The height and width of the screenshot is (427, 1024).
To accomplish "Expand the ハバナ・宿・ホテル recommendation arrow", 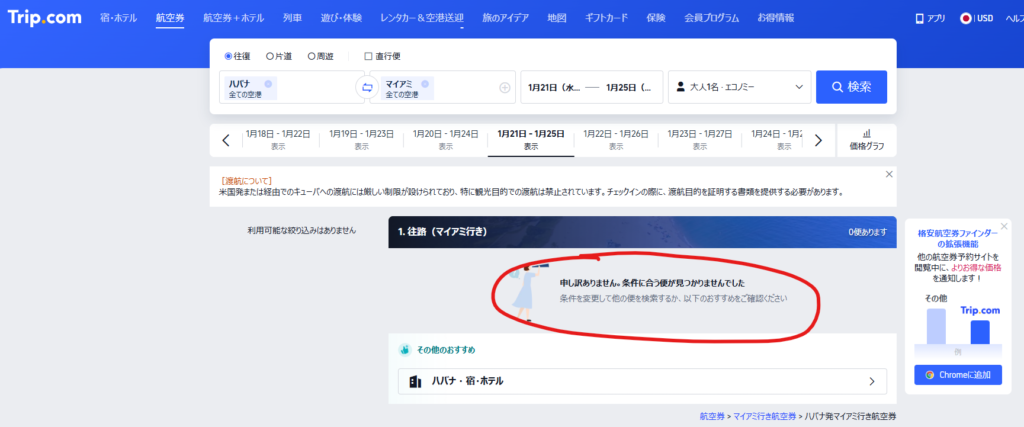I will pyautogui.click(x=871, y=381).
